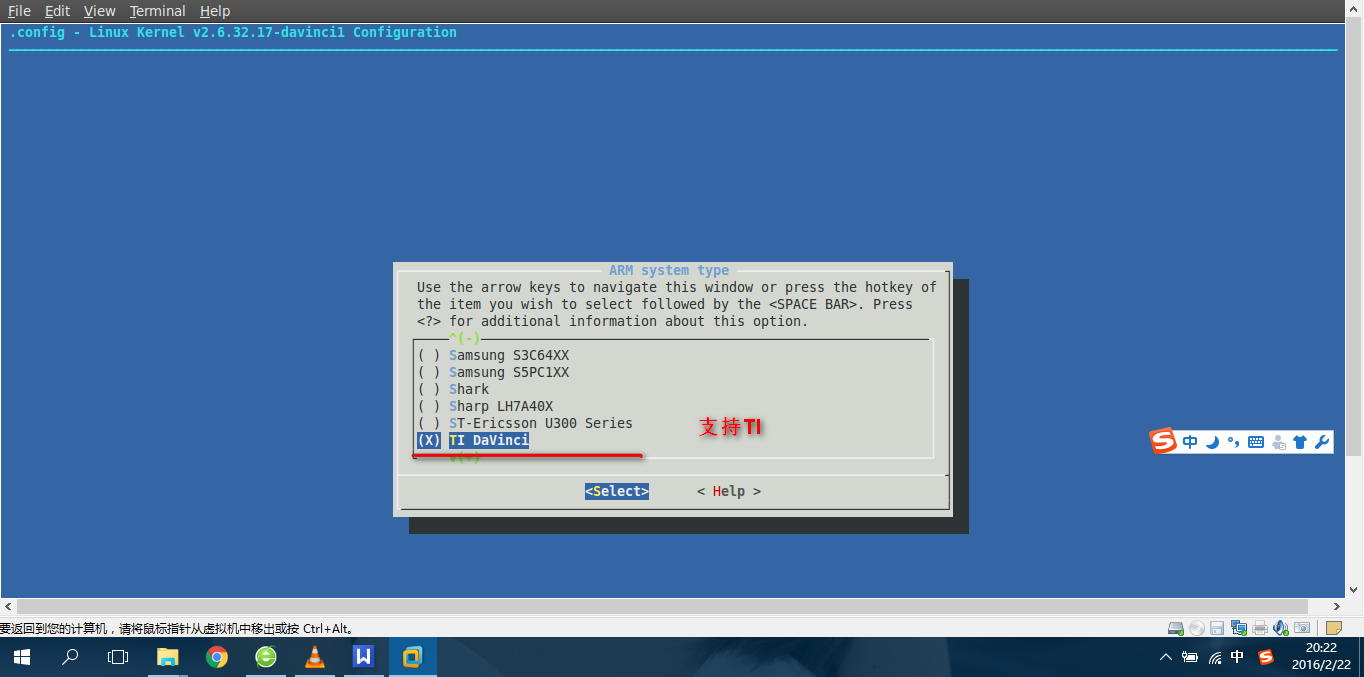Click the VMware printer device icon

point(1260,628)
